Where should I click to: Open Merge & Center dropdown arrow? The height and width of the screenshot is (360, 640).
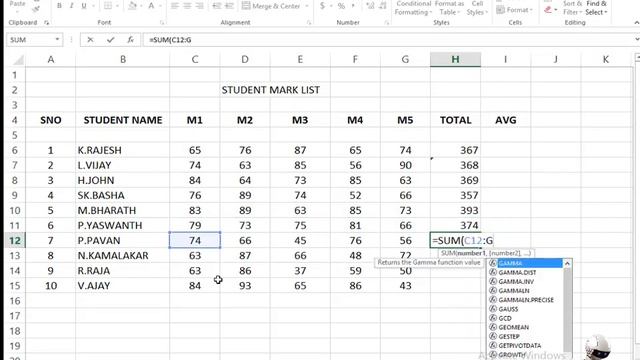pos(307,6)
